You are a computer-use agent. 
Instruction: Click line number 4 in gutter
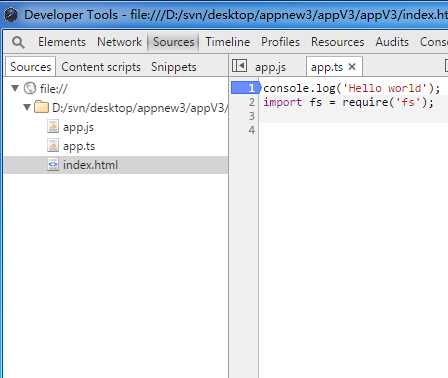252,130
